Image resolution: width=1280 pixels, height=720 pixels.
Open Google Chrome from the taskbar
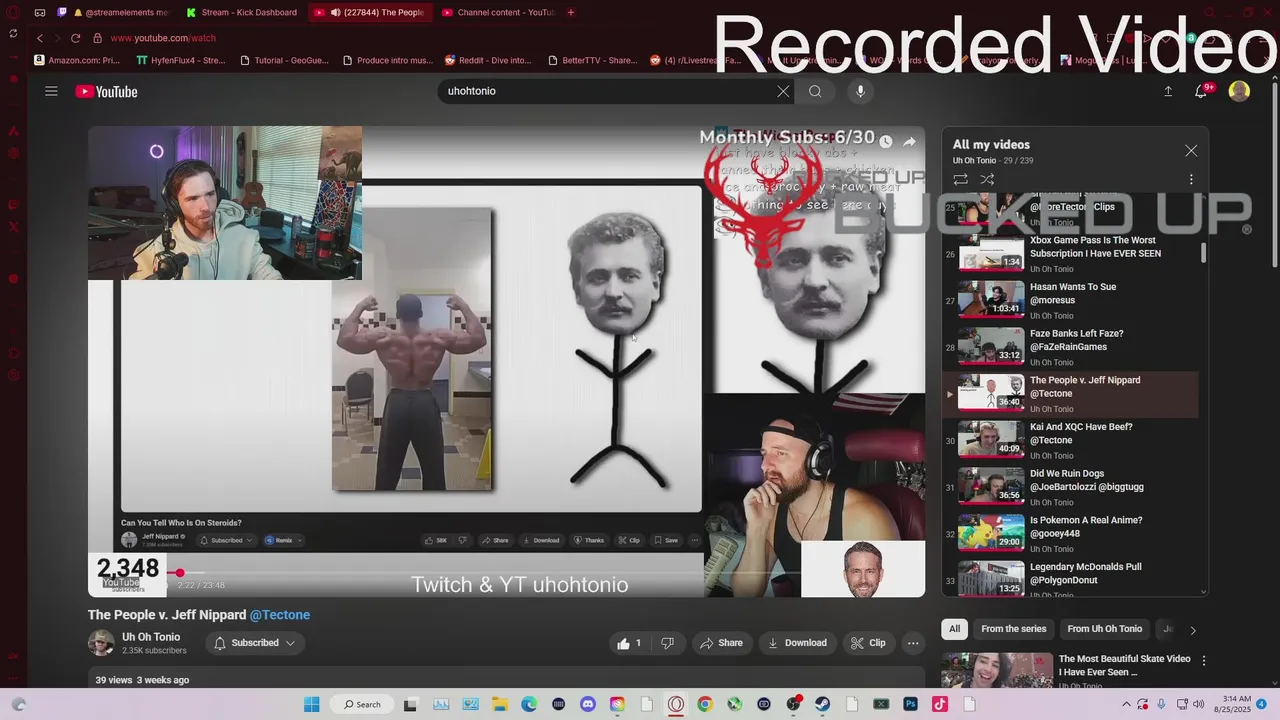tap(705, 704)
